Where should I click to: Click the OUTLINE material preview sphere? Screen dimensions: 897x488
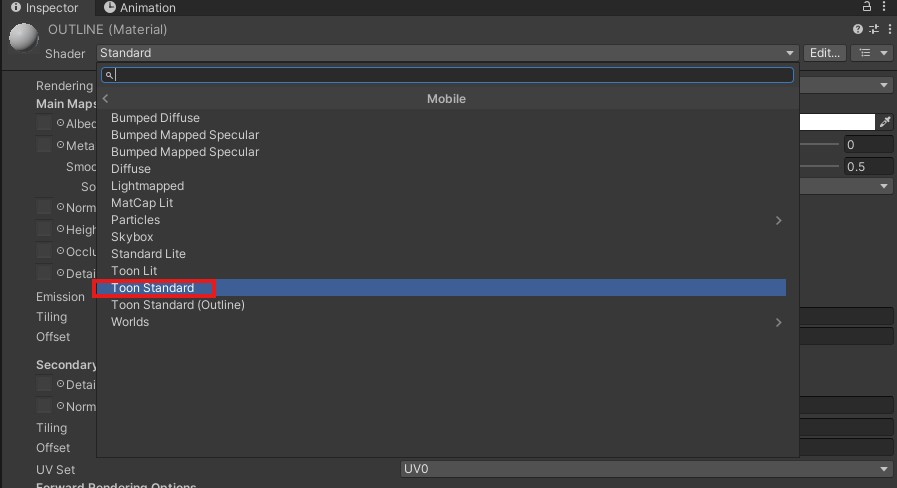point(23,39)
